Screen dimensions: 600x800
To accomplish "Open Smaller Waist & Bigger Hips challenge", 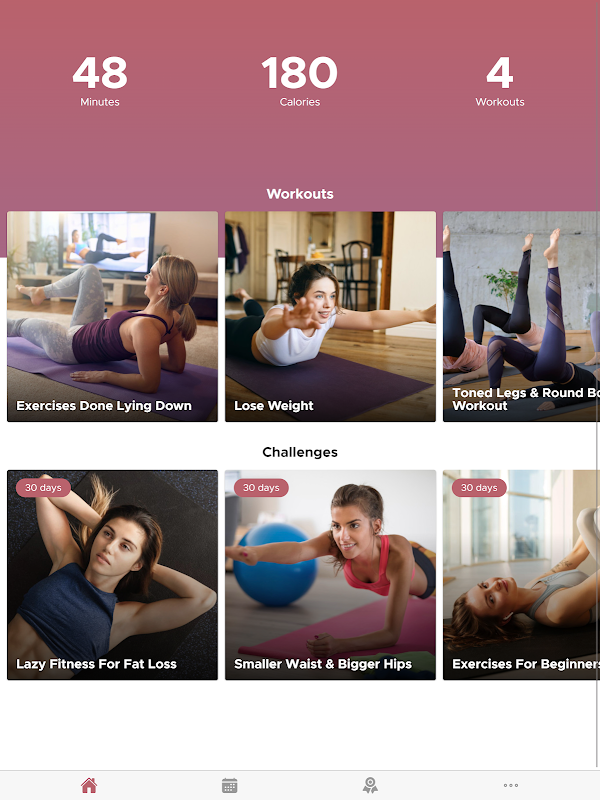I will pyautogui.click(x=330, y=575).
